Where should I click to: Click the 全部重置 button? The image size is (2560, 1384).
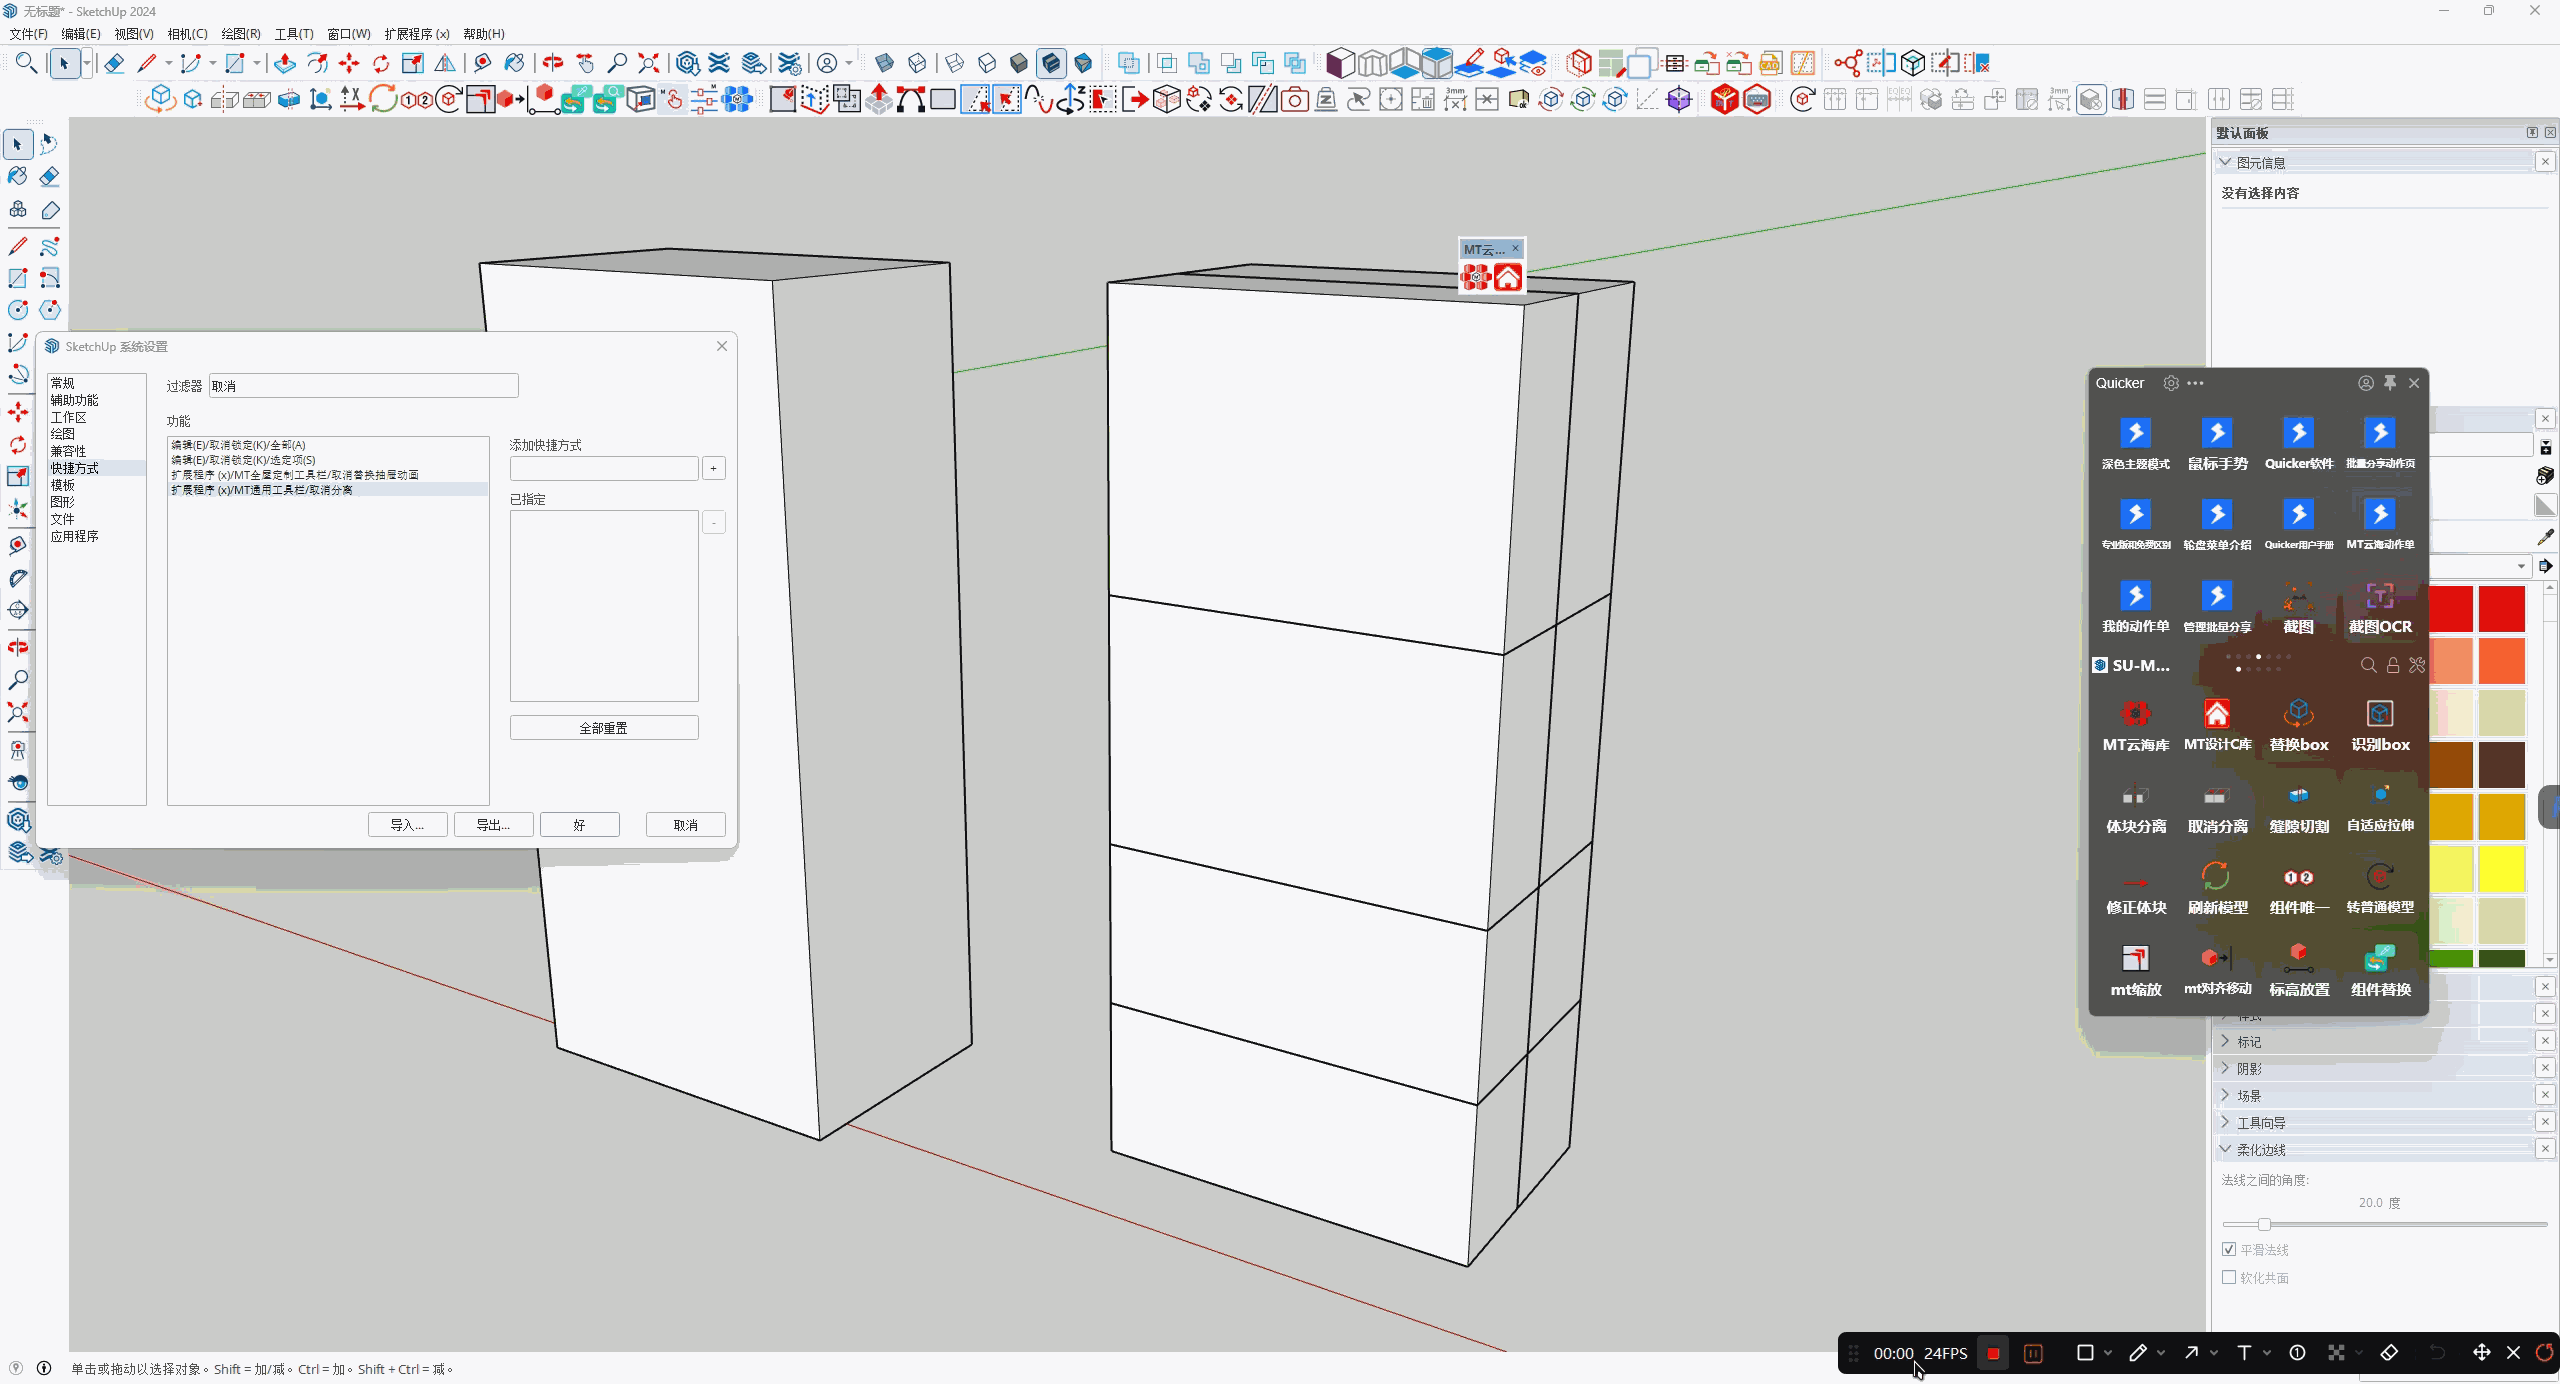(604, 728)
